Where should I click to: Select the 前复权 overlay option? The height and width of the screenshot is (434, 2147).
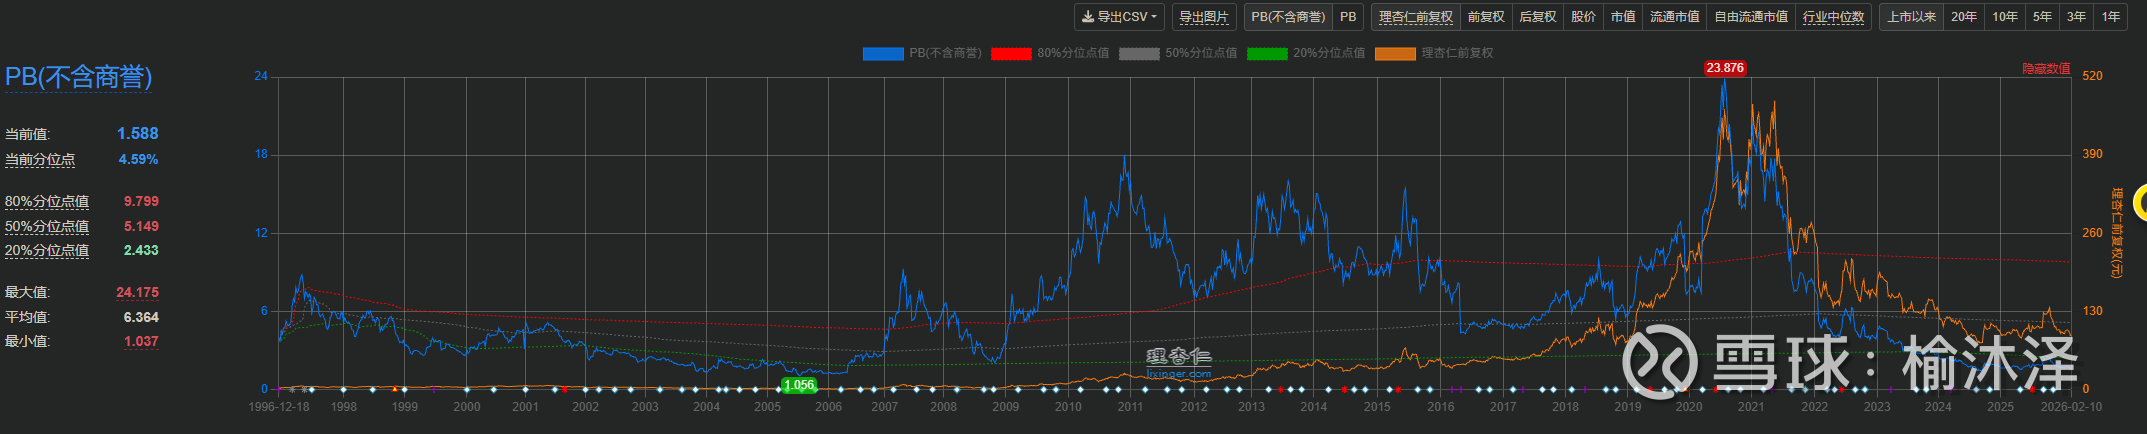coord(1486,17)
